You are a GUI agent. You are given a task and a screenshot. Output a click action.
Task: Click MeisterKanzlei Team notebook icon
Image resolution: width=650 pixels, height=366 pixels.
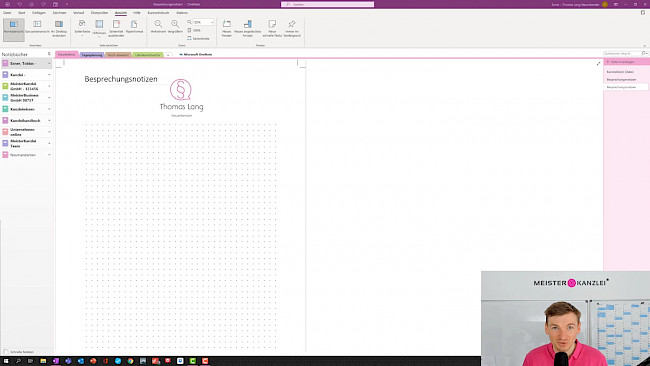tap(5, 143)
